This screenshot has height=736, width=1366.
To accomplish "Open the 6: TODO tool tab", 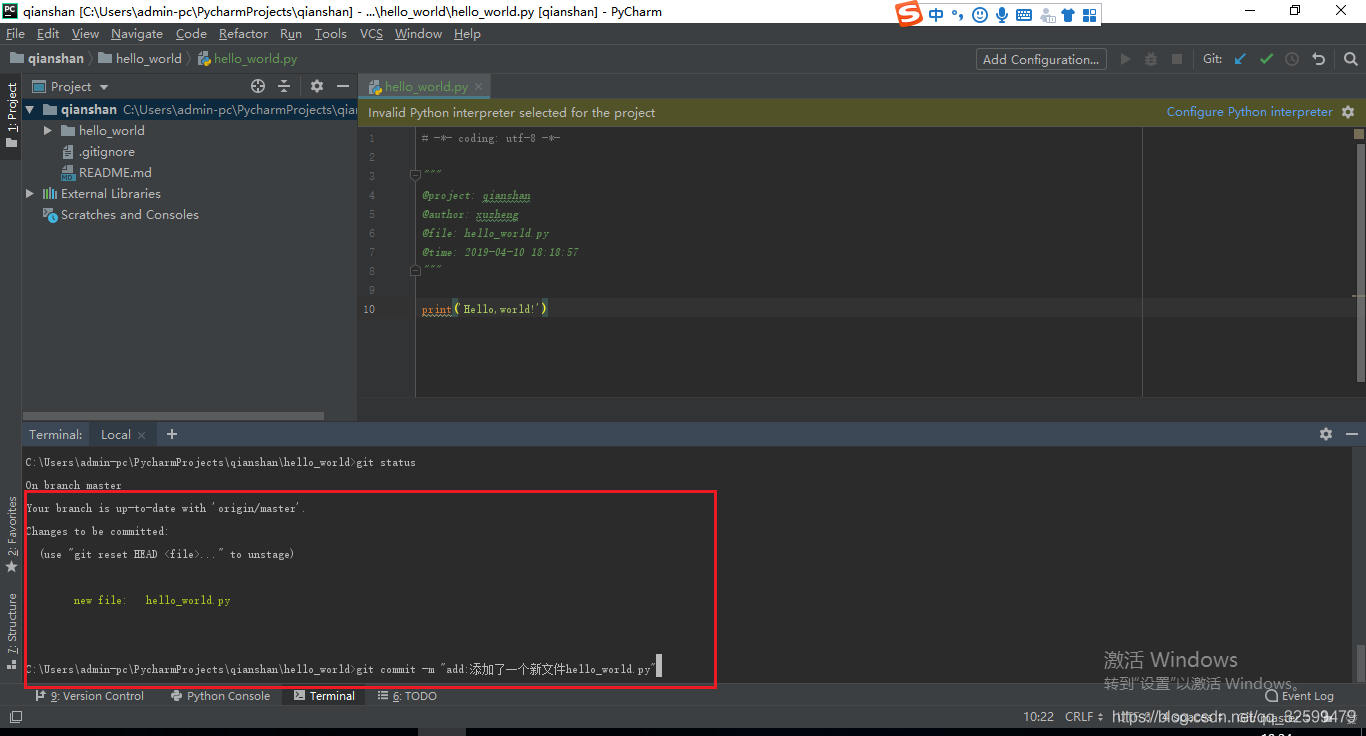I will [407, 696].
